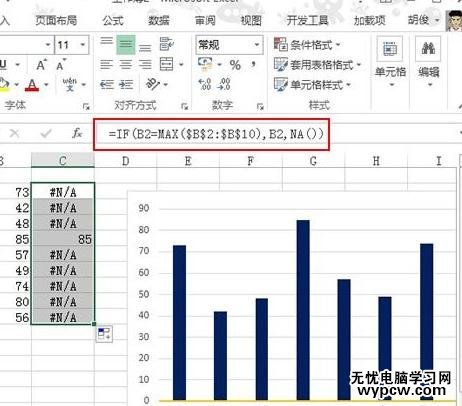Open 套用表格格式 table format menu
462x406 pixels.
(318, 65)
